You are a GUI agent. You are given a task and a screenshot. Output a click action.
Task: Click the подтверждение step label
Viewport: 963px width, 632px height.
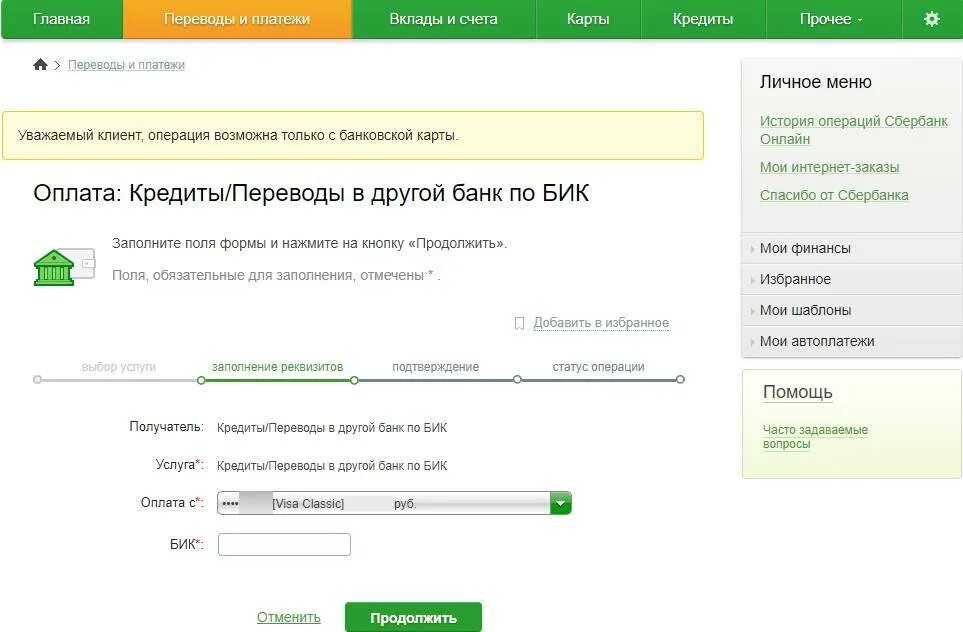point(435,367)
